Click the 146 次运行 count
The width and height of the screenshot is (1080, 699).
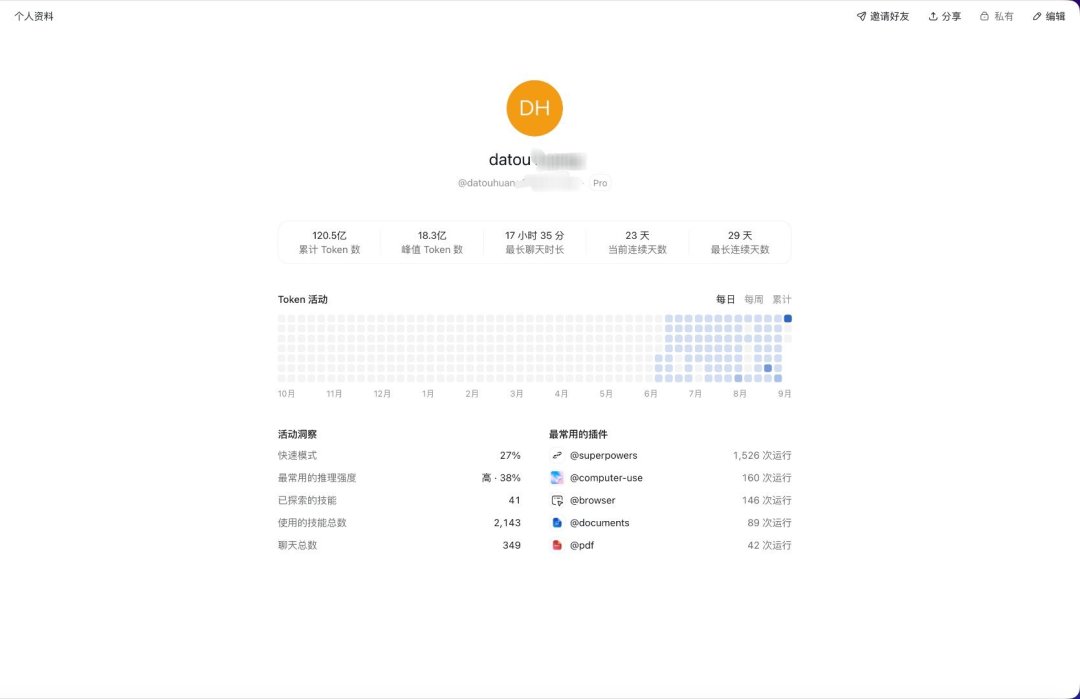click(x=767, y=501)
